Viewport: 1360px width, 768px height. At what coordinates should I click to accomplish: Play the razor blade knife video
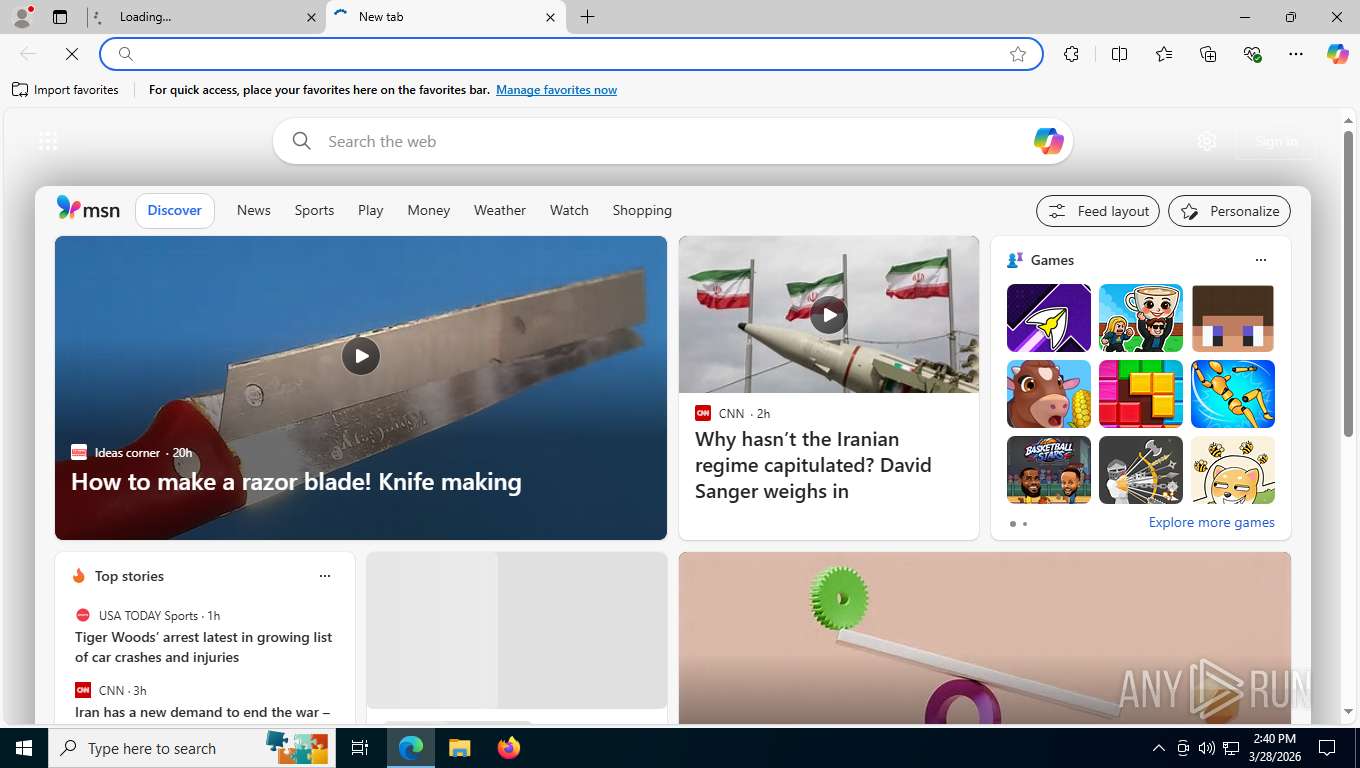tap(361, 356)
